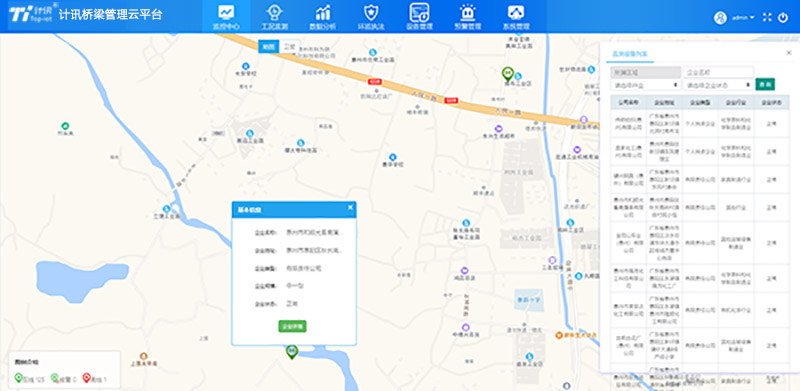Click the green details button in popup
This screenshot has height=391, width=800.
(x=292, y=326)
